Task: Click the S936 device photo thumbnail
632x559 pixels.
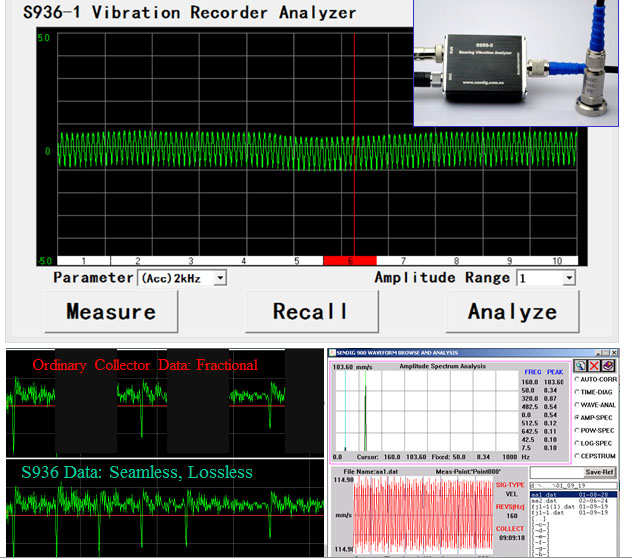Action: click(x=516, y=64)
